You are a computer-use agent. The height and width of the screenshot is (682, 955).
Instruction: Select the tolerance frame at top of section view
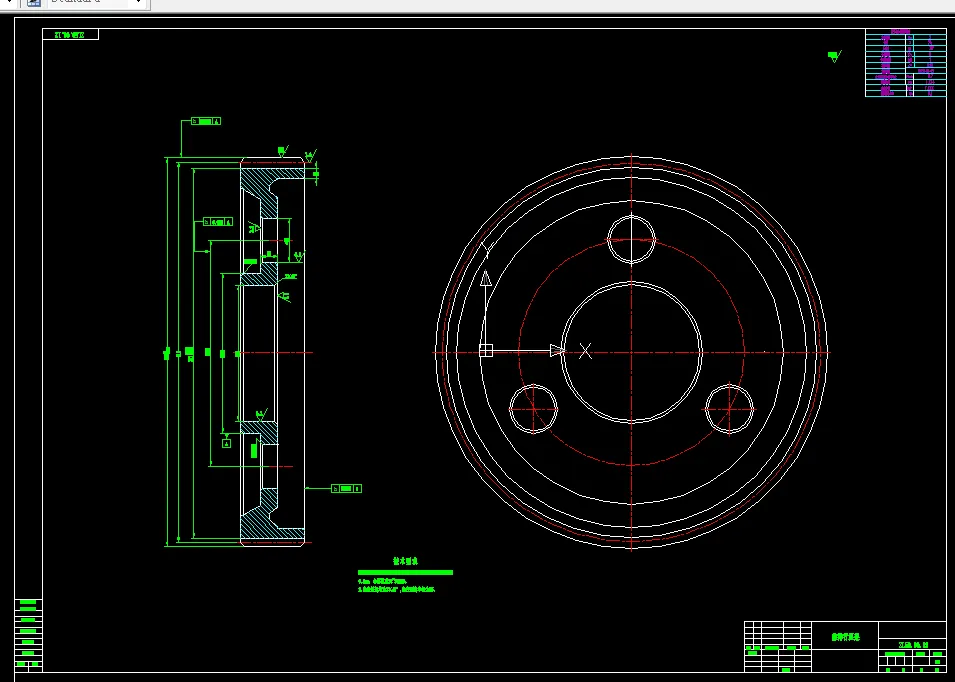pos(206,121)
